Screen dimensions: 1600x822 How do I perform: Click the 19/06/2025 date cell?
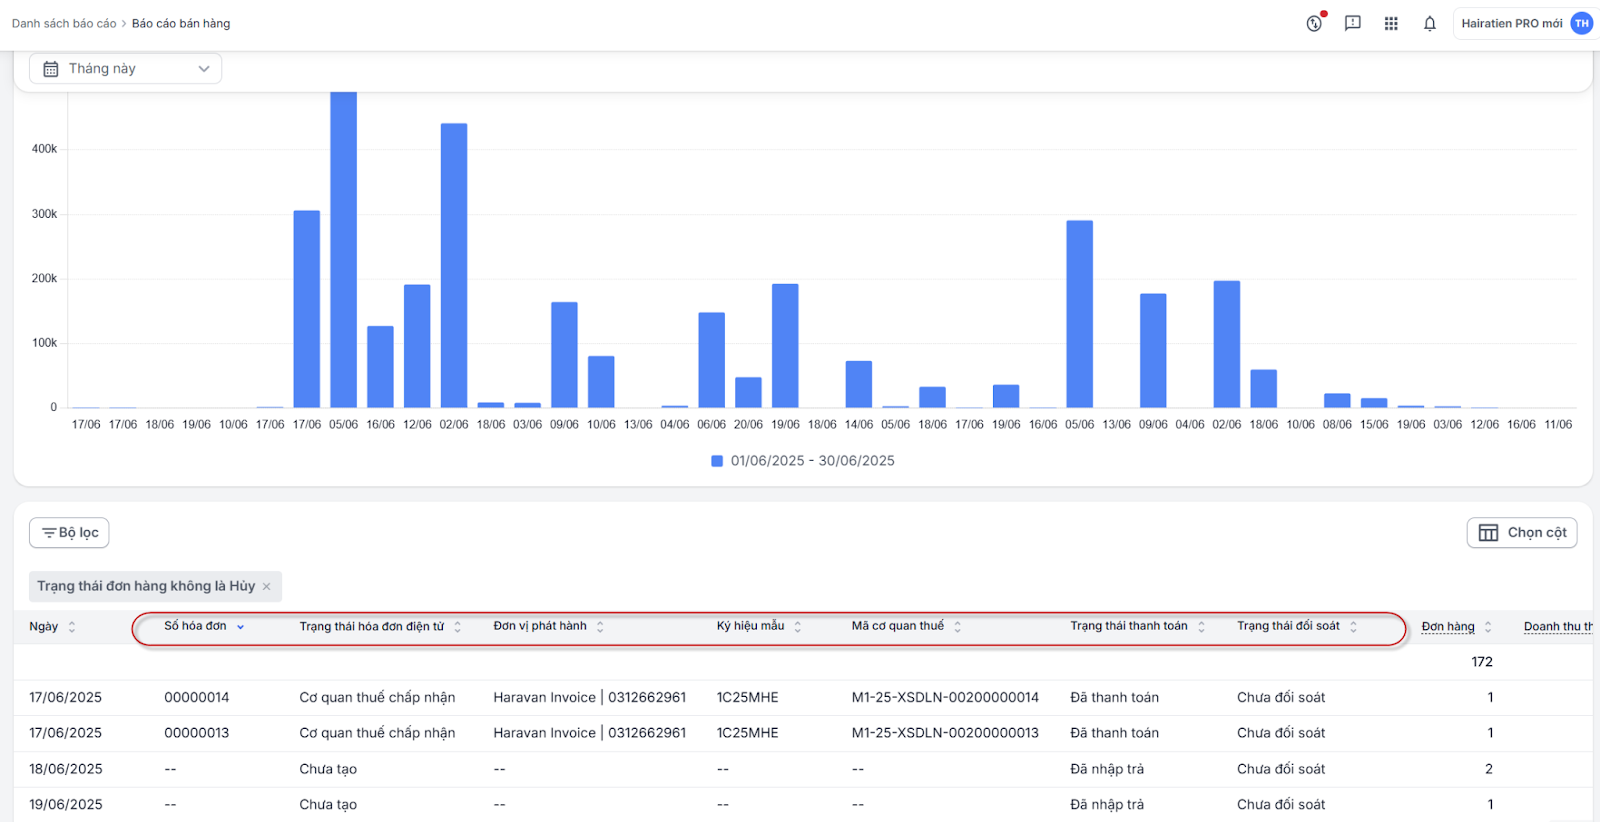point(66,804)
